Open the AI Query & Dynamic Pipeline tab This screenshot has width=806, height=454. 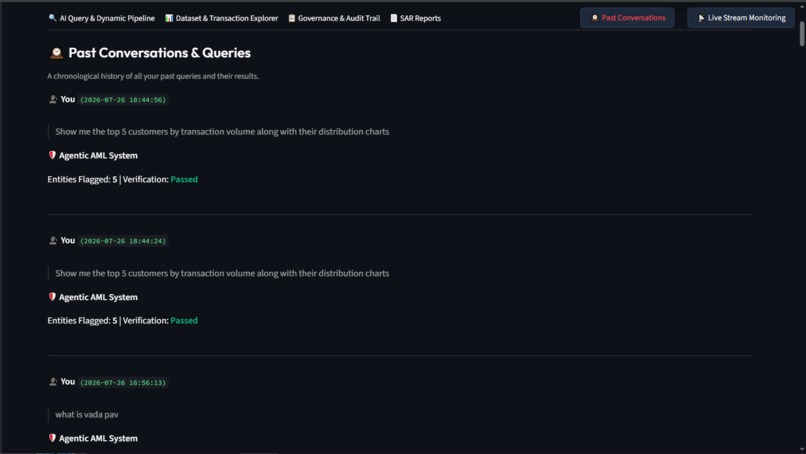[x=101, y=18]
